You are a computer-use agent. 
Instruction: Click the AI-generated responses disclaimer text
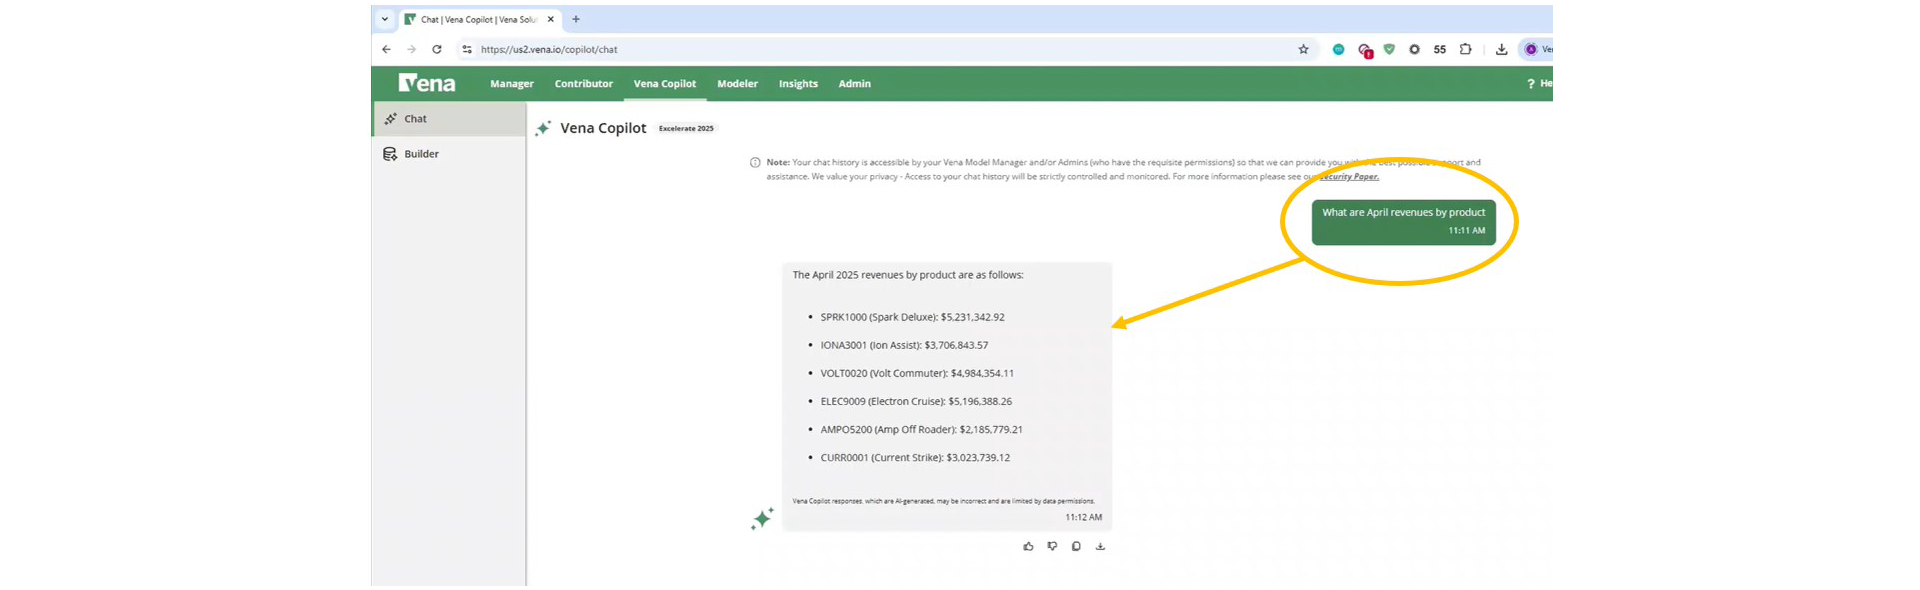pyautogui.click(x=943, y=501)
